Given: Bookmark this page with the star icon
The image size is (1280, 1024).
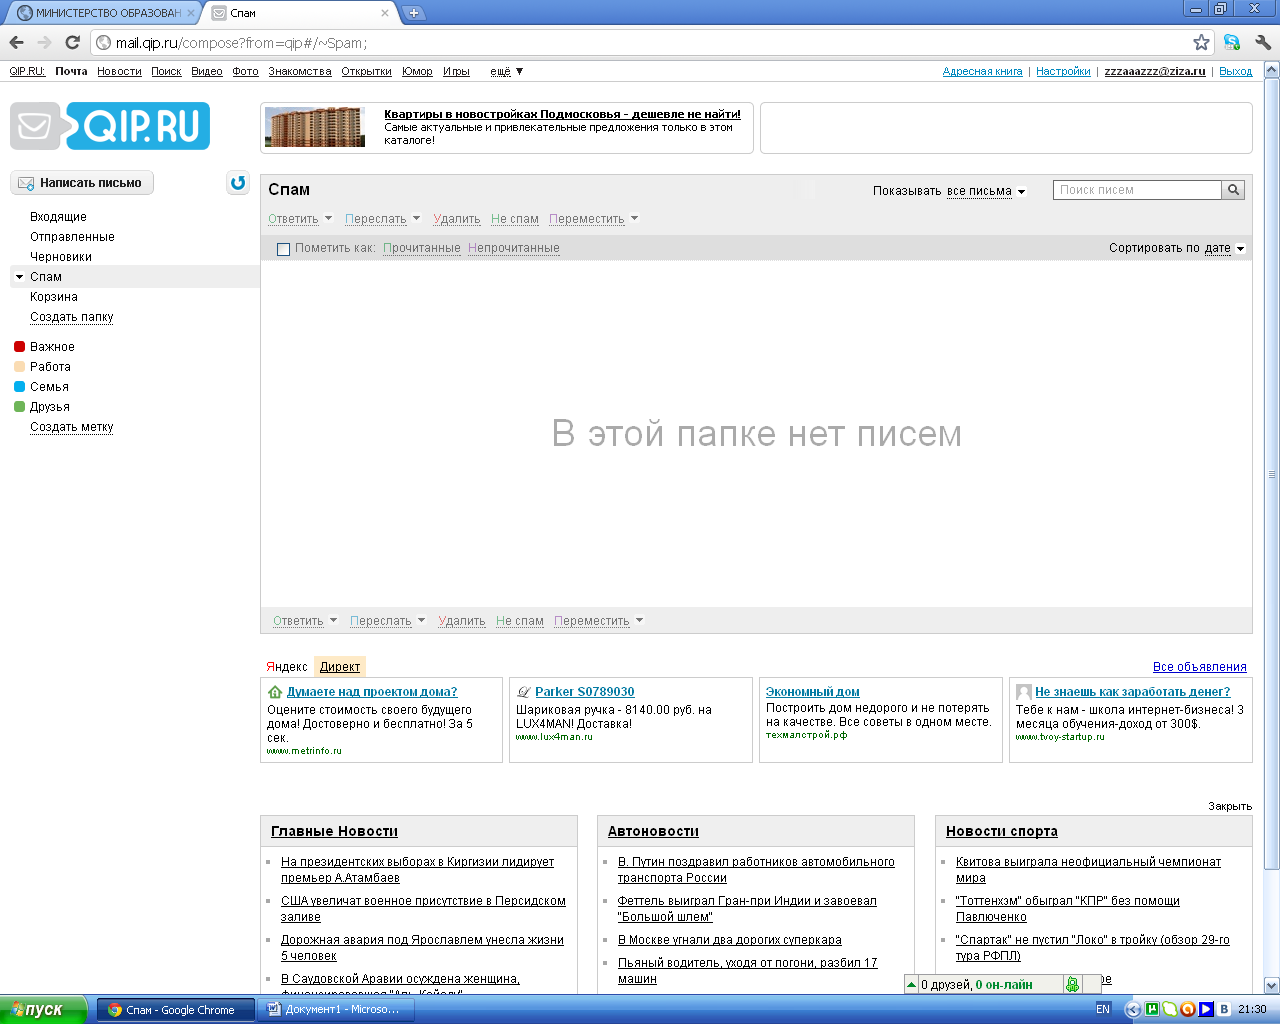Looking at the screenshot, I should (1201, 42).
